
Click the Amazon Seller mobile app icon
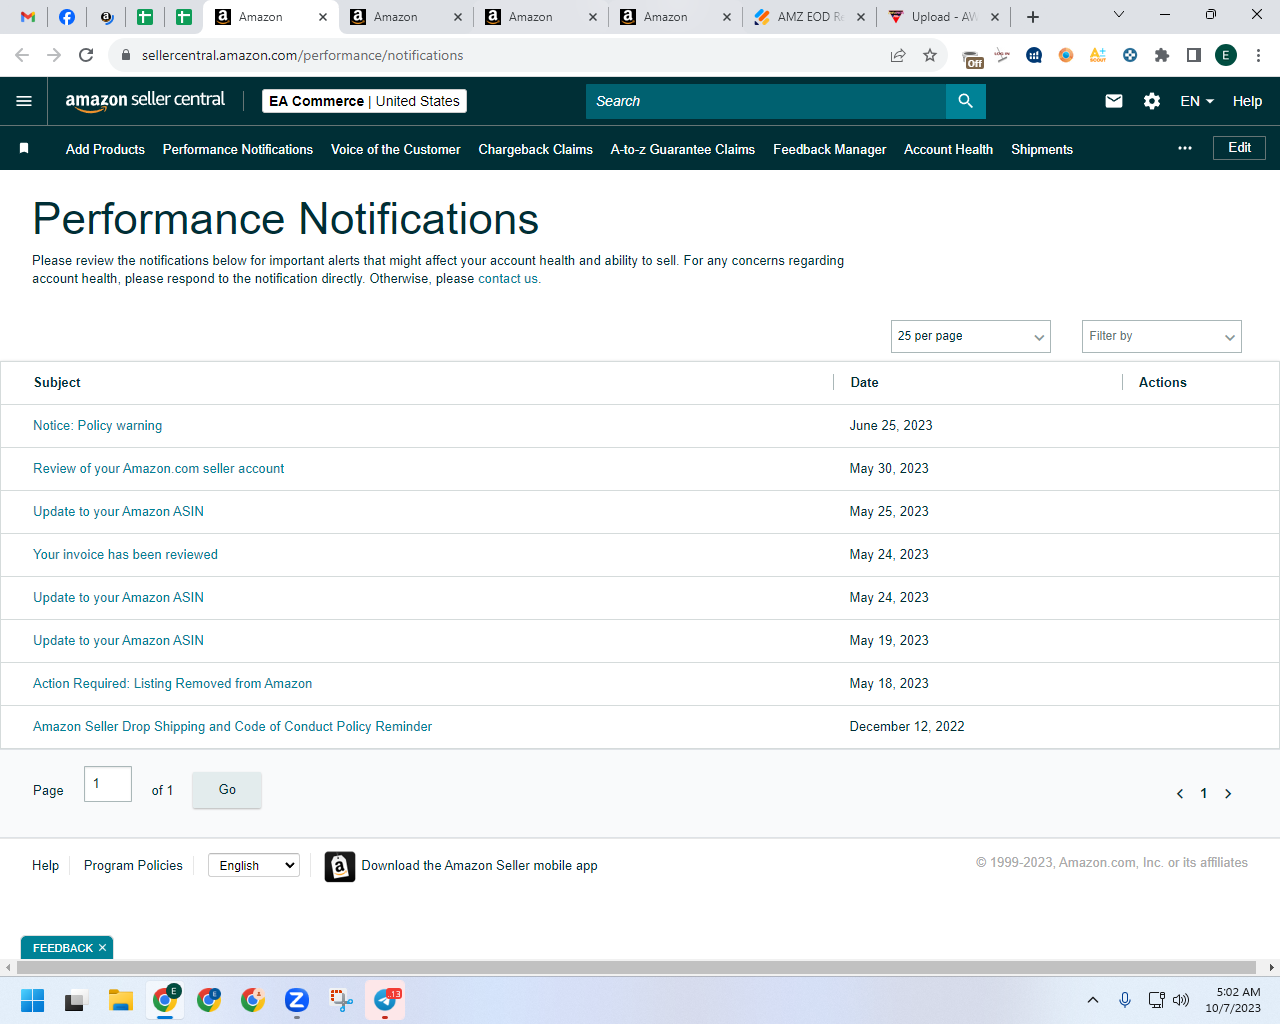tap(340, 866)
